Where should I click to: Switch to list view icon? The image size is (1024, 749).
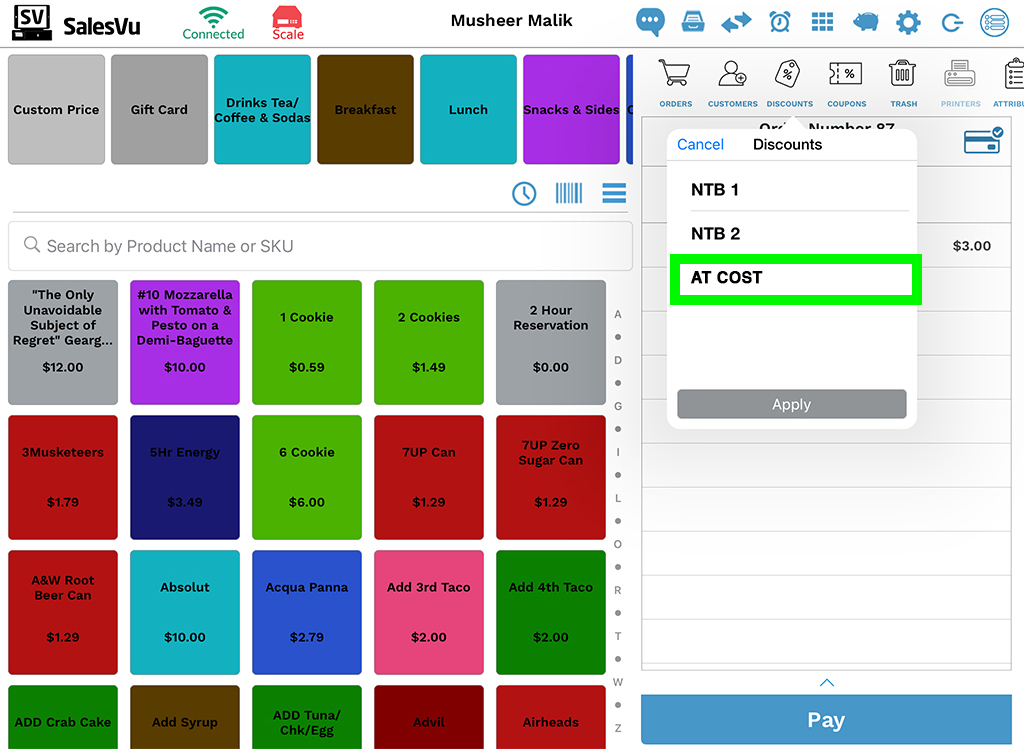click(614, 193)
